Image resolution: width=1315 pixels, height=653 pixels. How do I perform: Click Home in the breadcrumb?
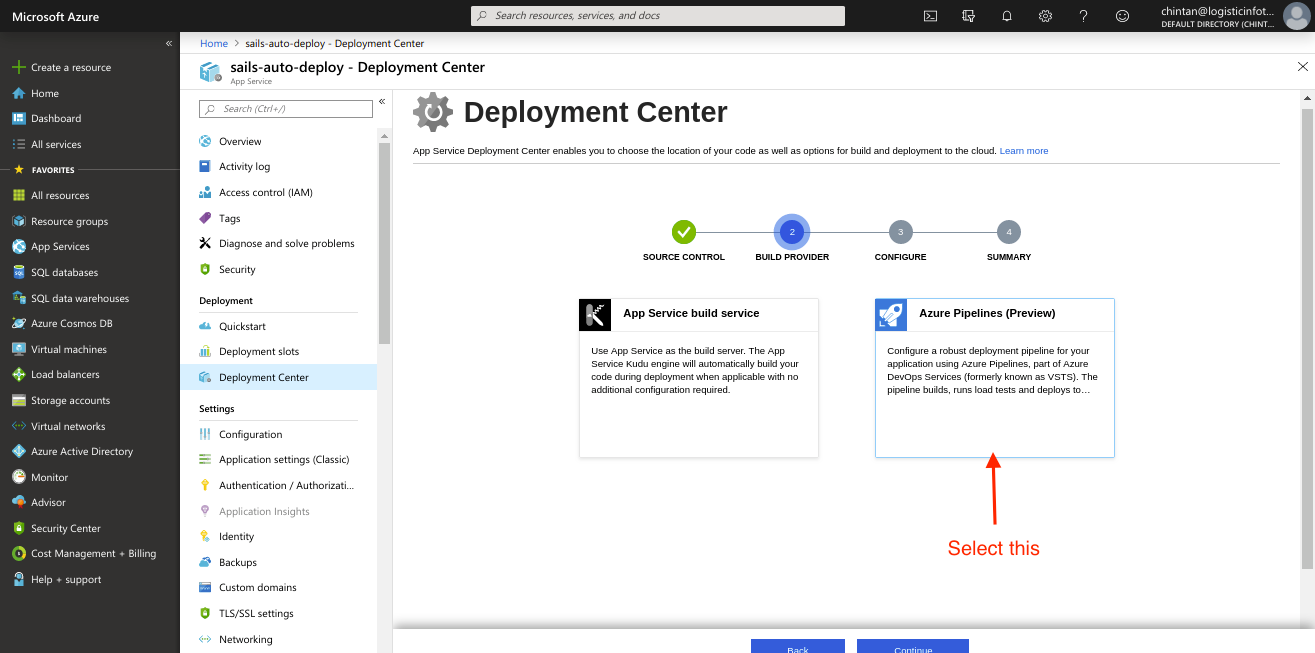pyautogui.click(x=214, y=43)
